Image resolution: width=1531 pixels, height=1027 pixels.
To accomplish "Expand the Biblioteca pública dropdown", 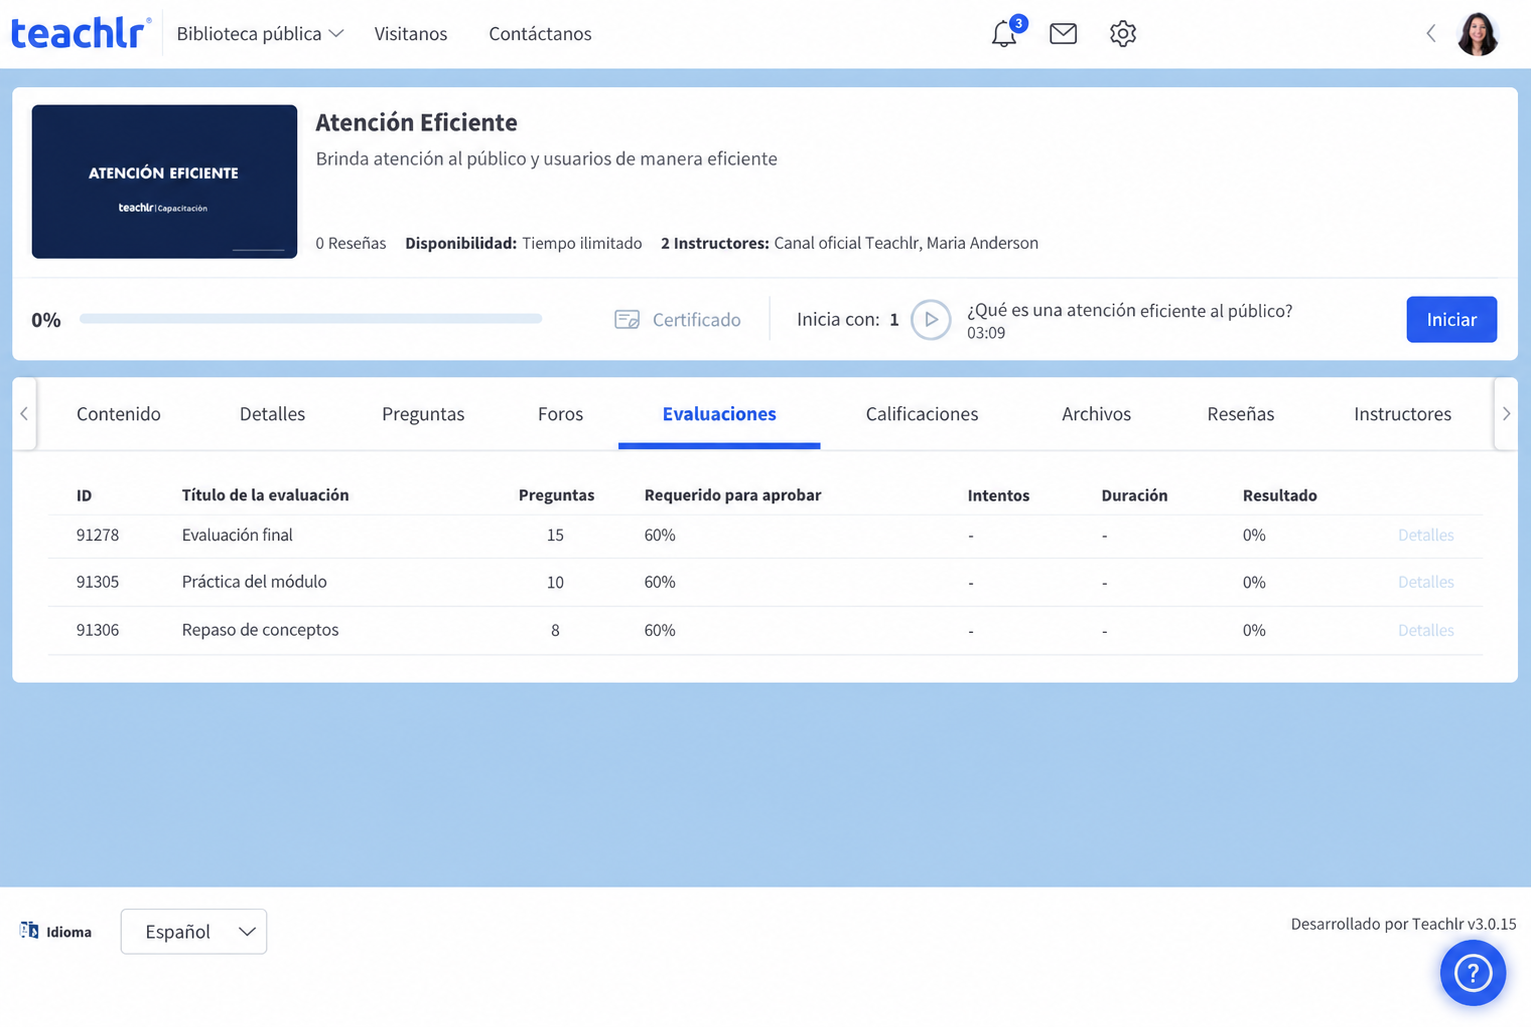I will tap(260, 34).
